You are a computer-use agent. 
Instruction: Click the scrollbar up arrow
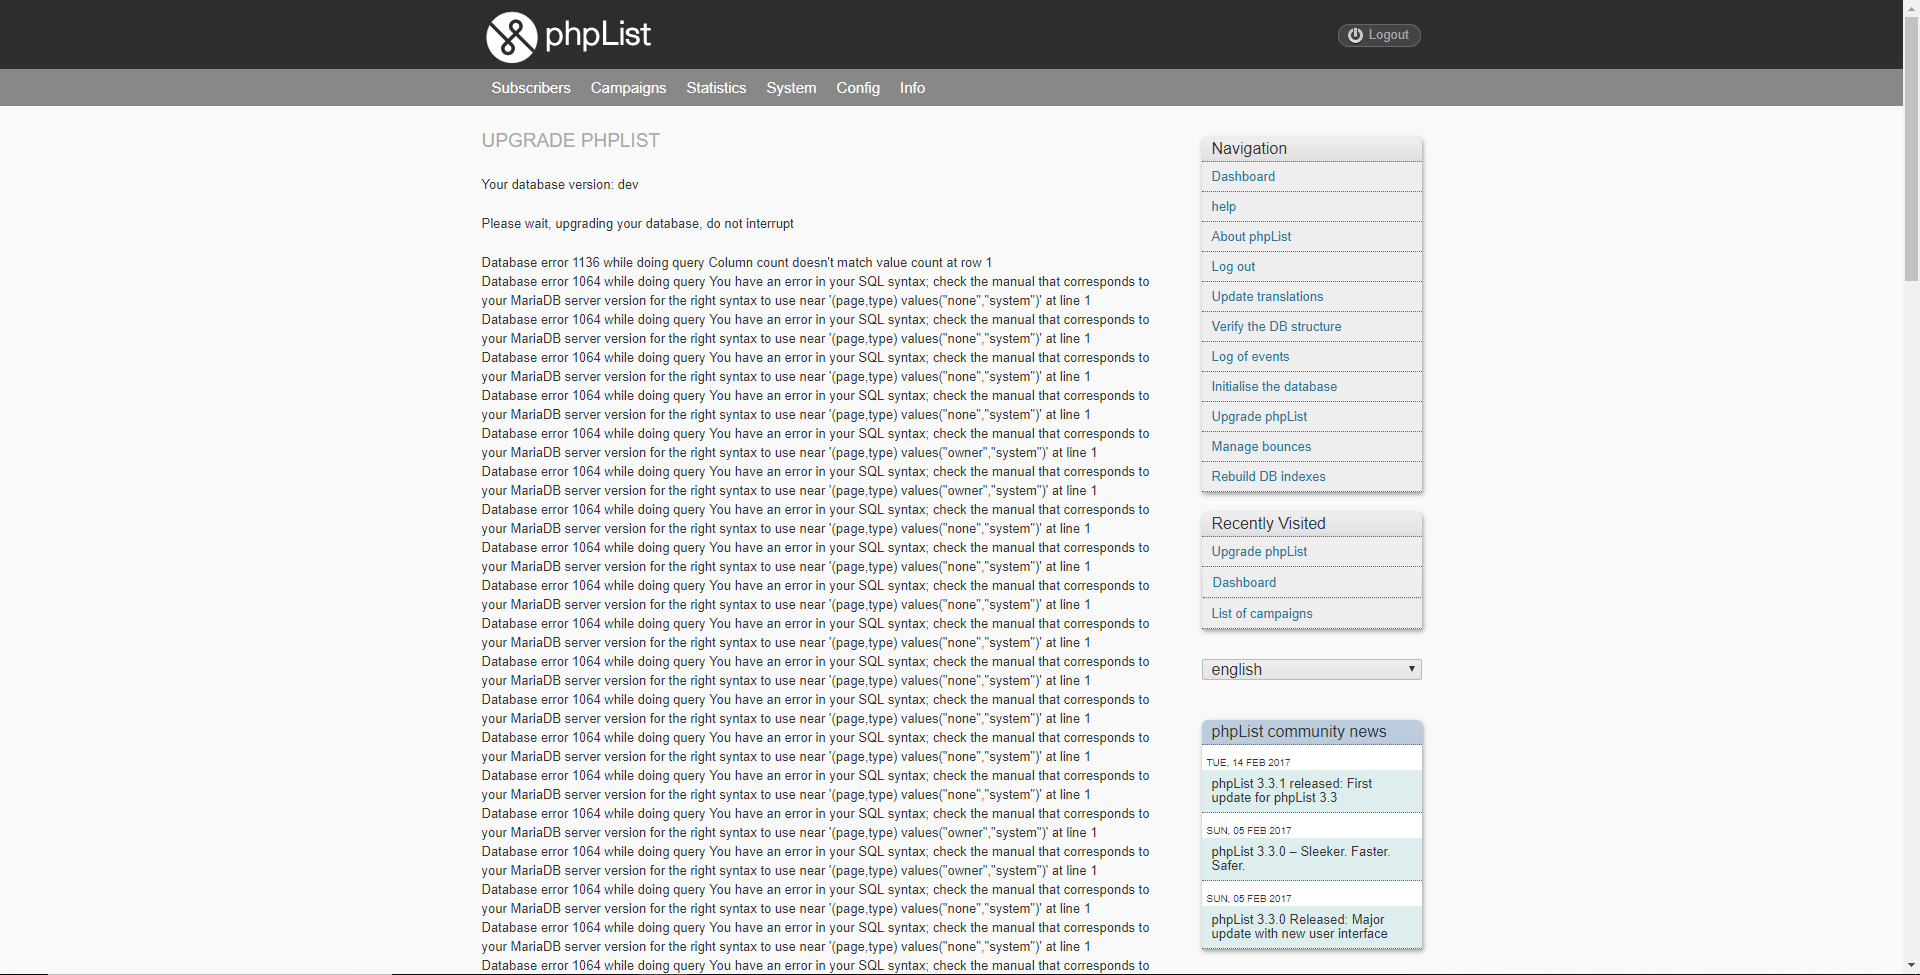coord(1911,8)
